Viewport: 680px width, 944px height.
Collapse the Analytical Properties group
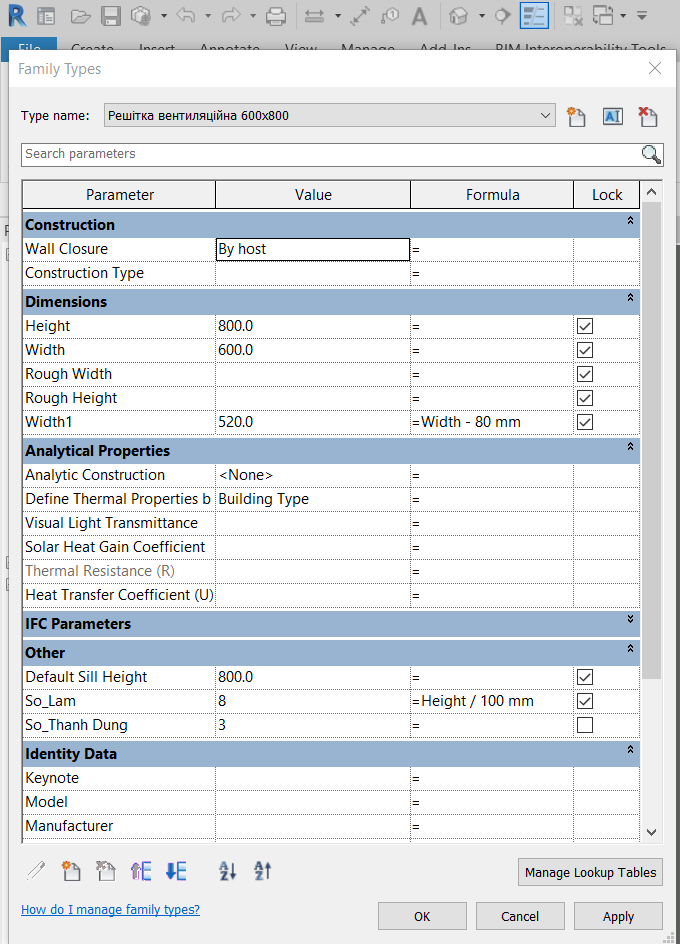[x=630, y=447]
